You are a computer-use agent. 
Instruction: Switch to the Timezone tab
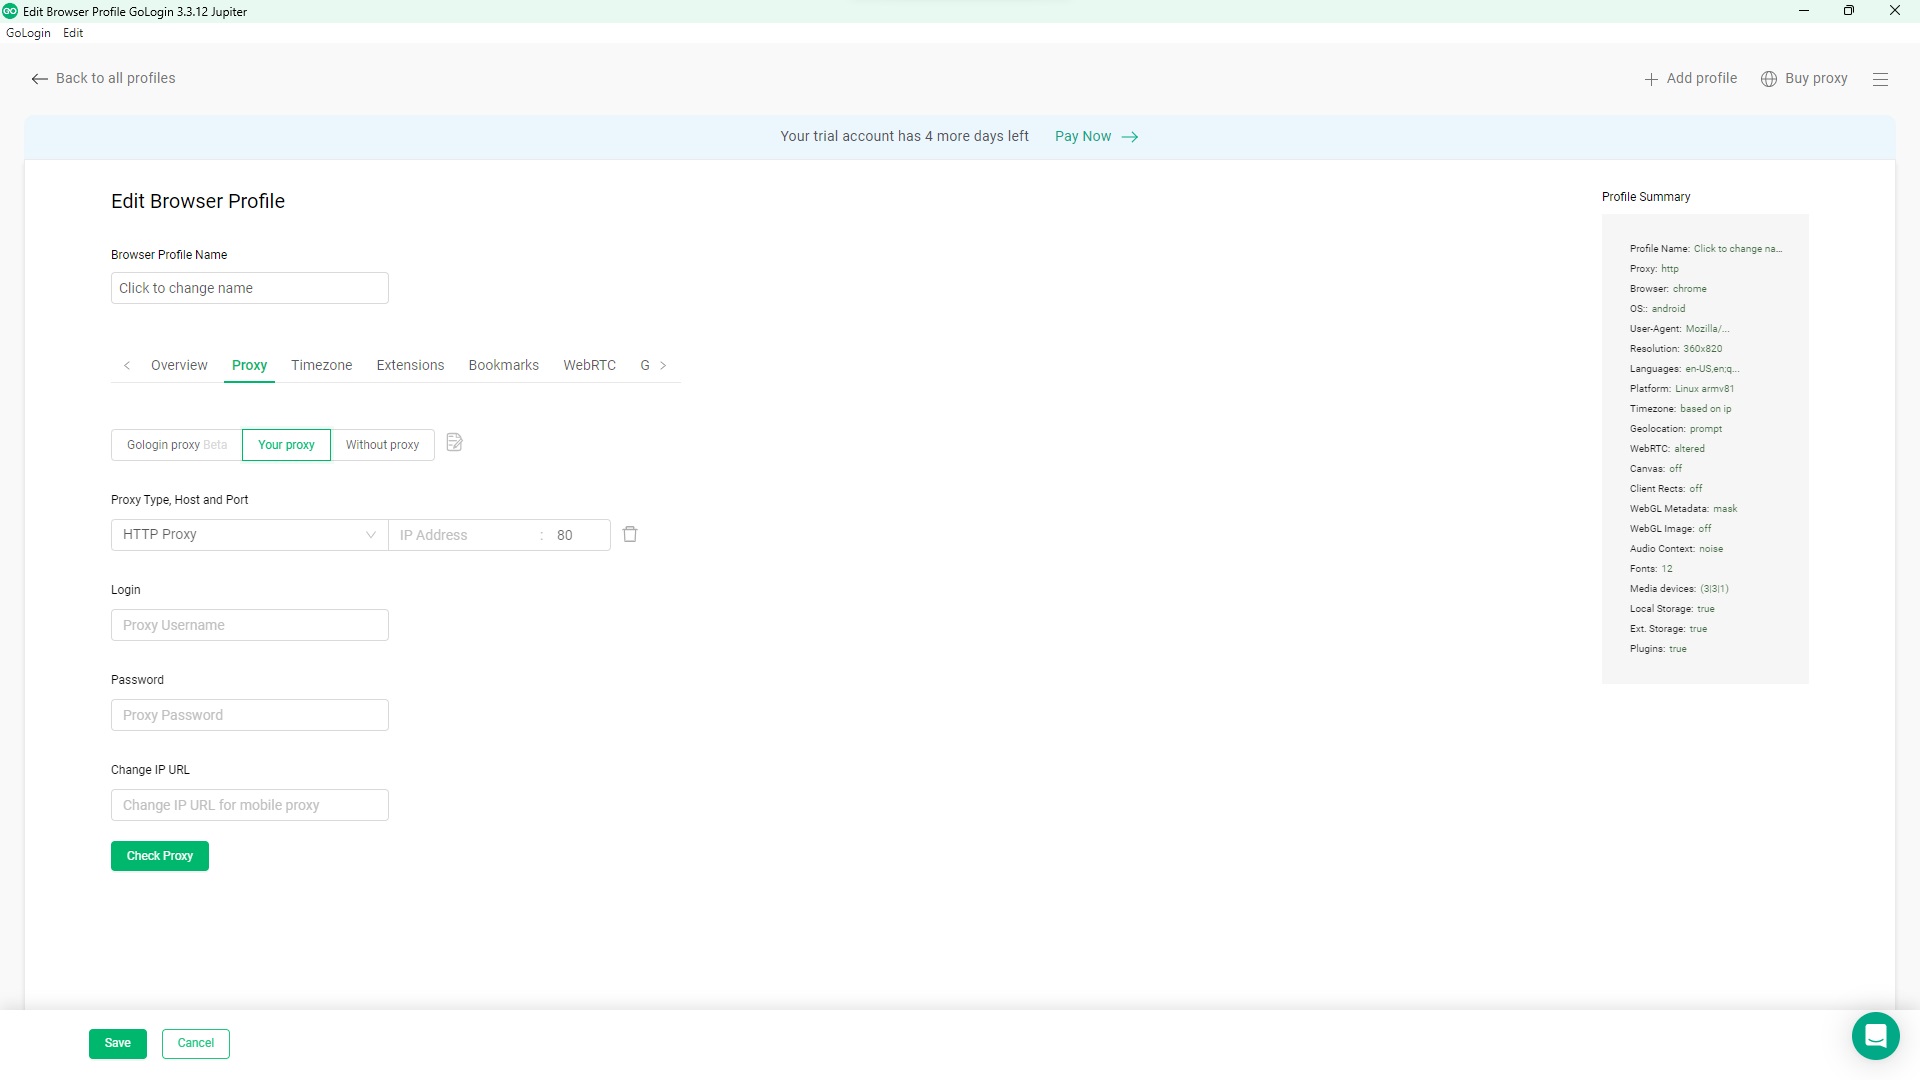pyautogui.click(x=321, y=366)
